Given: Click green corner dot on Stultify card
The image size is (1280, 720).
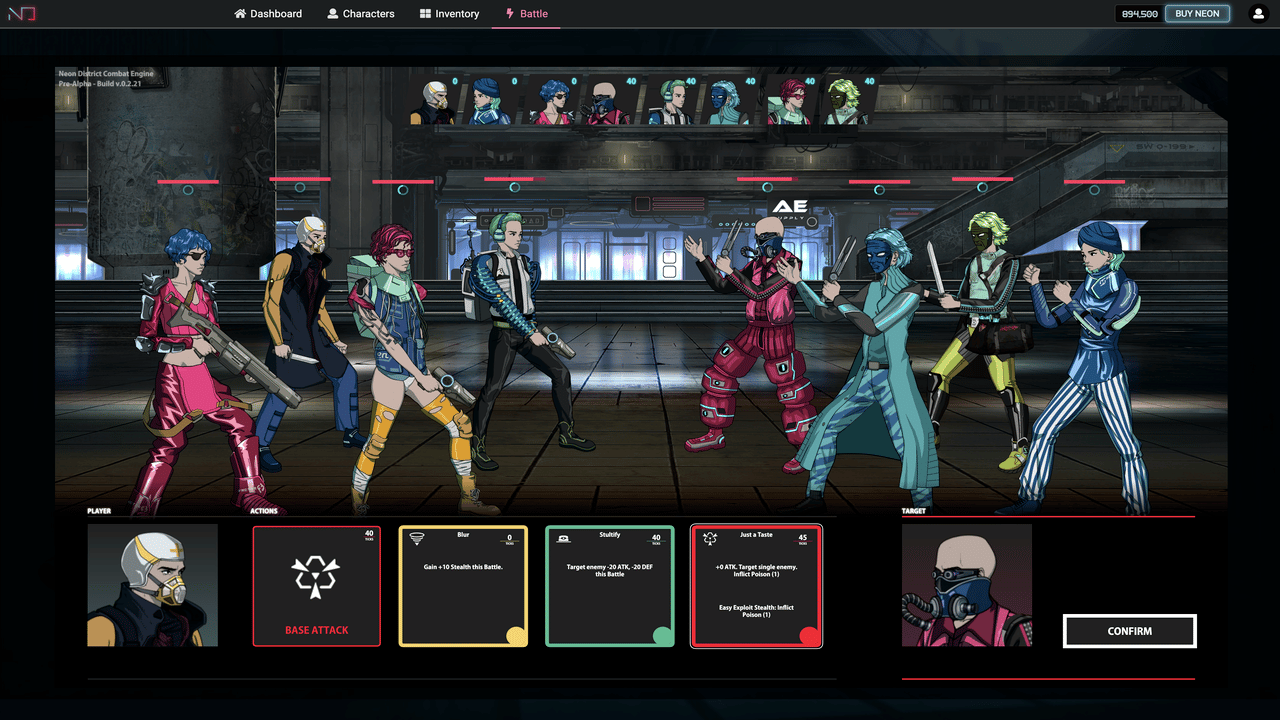Looking at the screenshot, I should (x=663, y=636).
